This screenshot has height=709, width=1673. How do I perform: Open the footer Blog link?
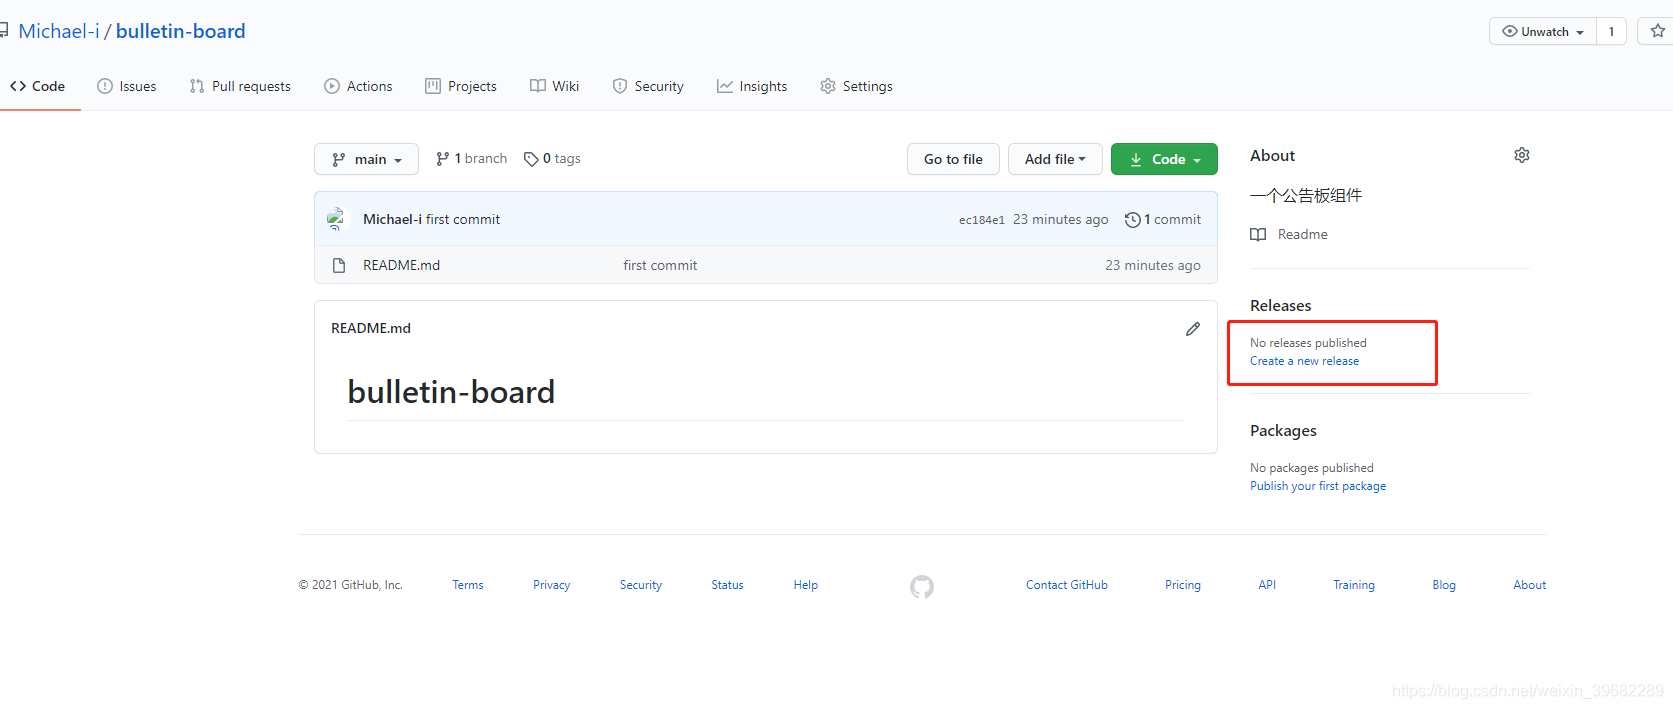click(1444, 585)
